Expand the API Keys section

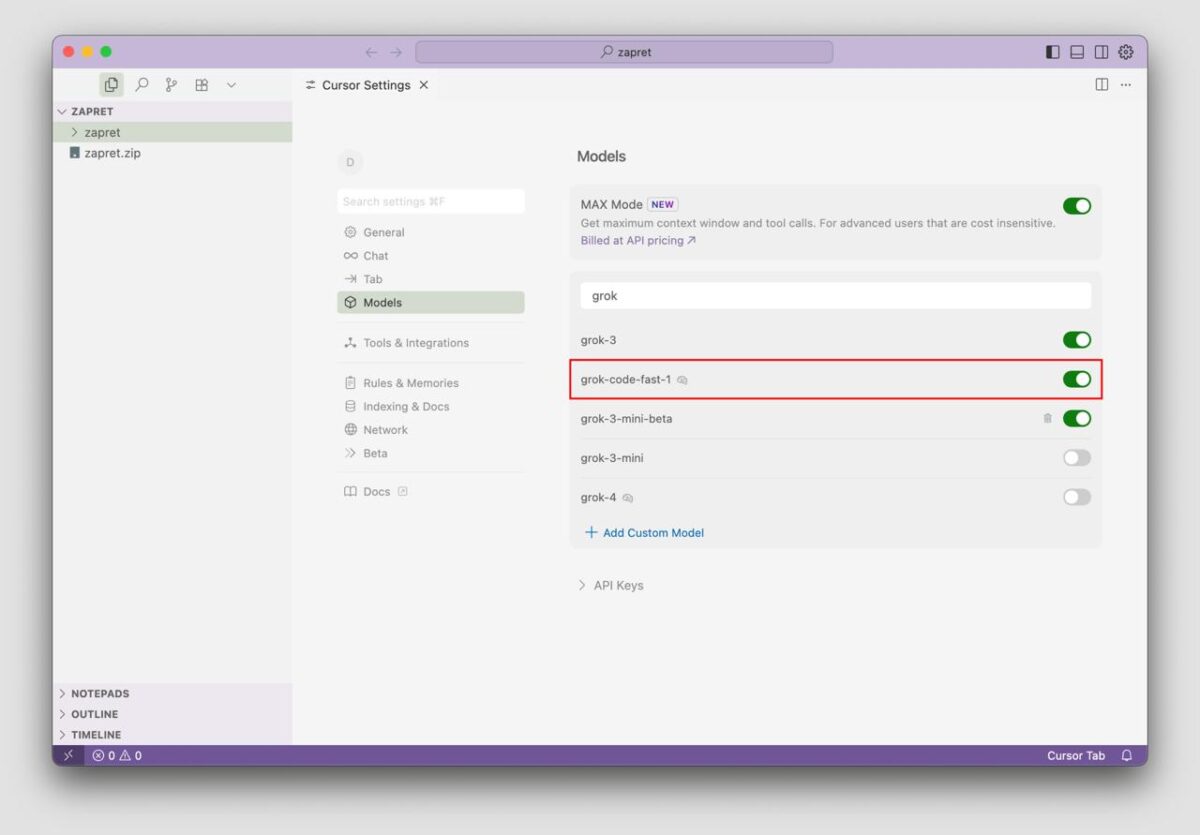[x=611, y=586]
